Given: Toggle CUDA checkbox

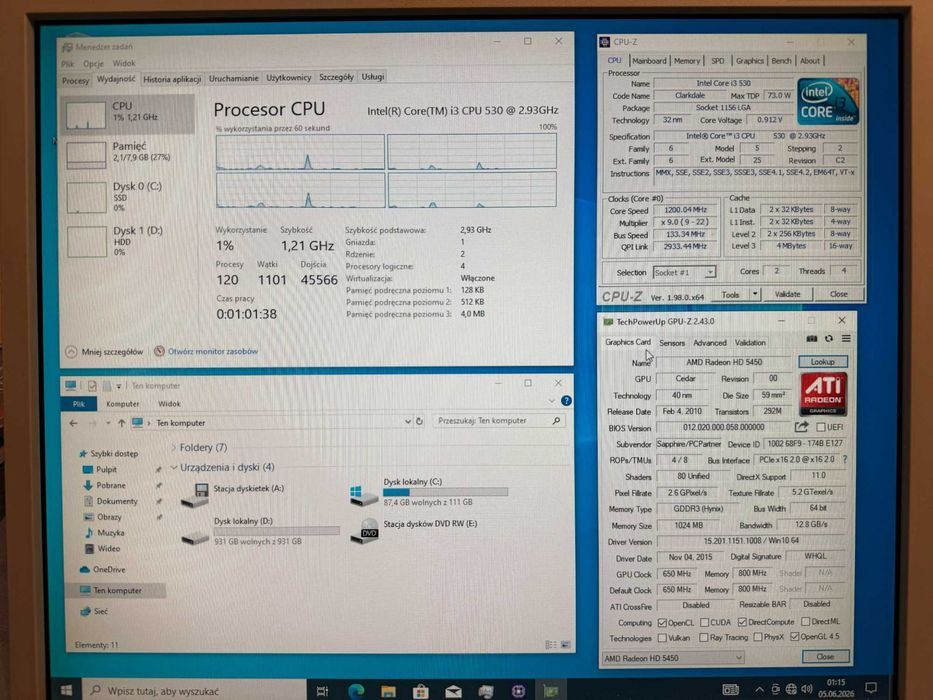Looking at the screenshot, I should 705,623.
